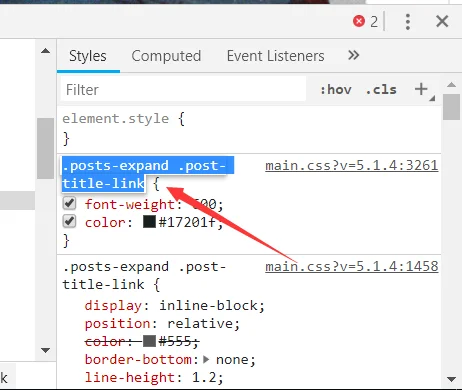Screen dimensions: 462x390
Task: Click the down arrow of the left scrollbar
Action: [x=45, y=350]
